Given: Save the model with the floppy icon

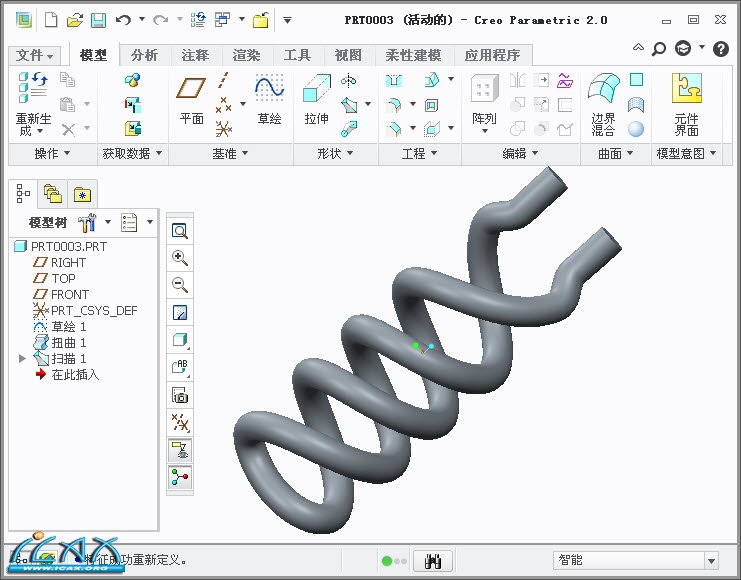Looking at the screenshot, I should (x=98, y=20).
